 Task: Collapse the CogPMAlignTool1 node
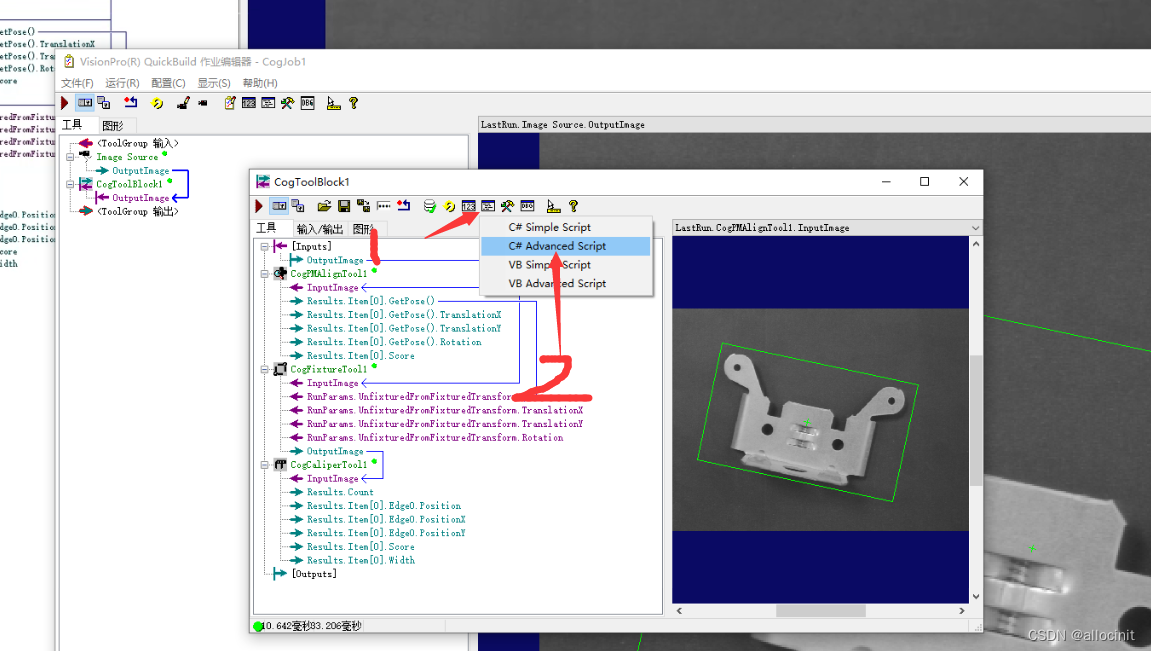(x=264, y=274)
